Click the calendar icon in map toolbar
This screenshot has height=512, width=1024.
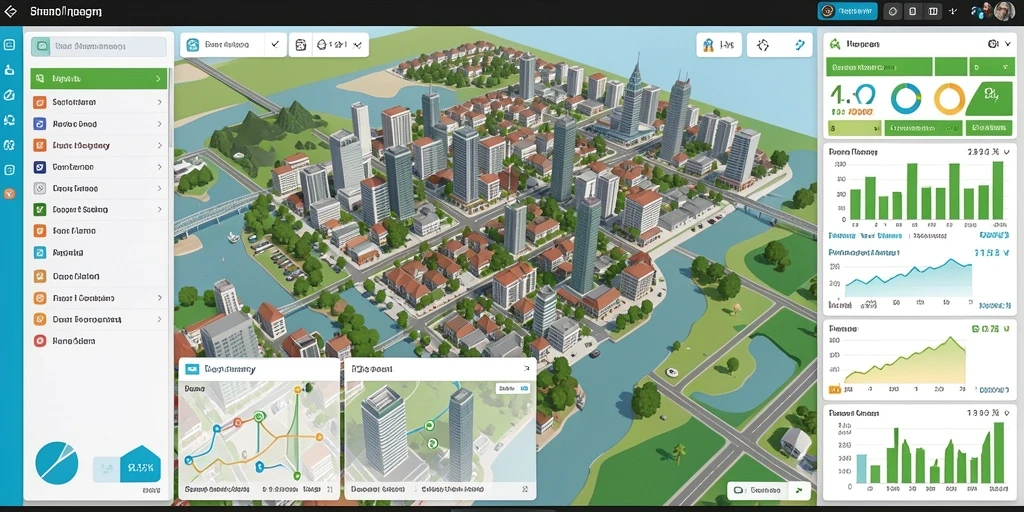pyautogui.click(x=301, y=45)
